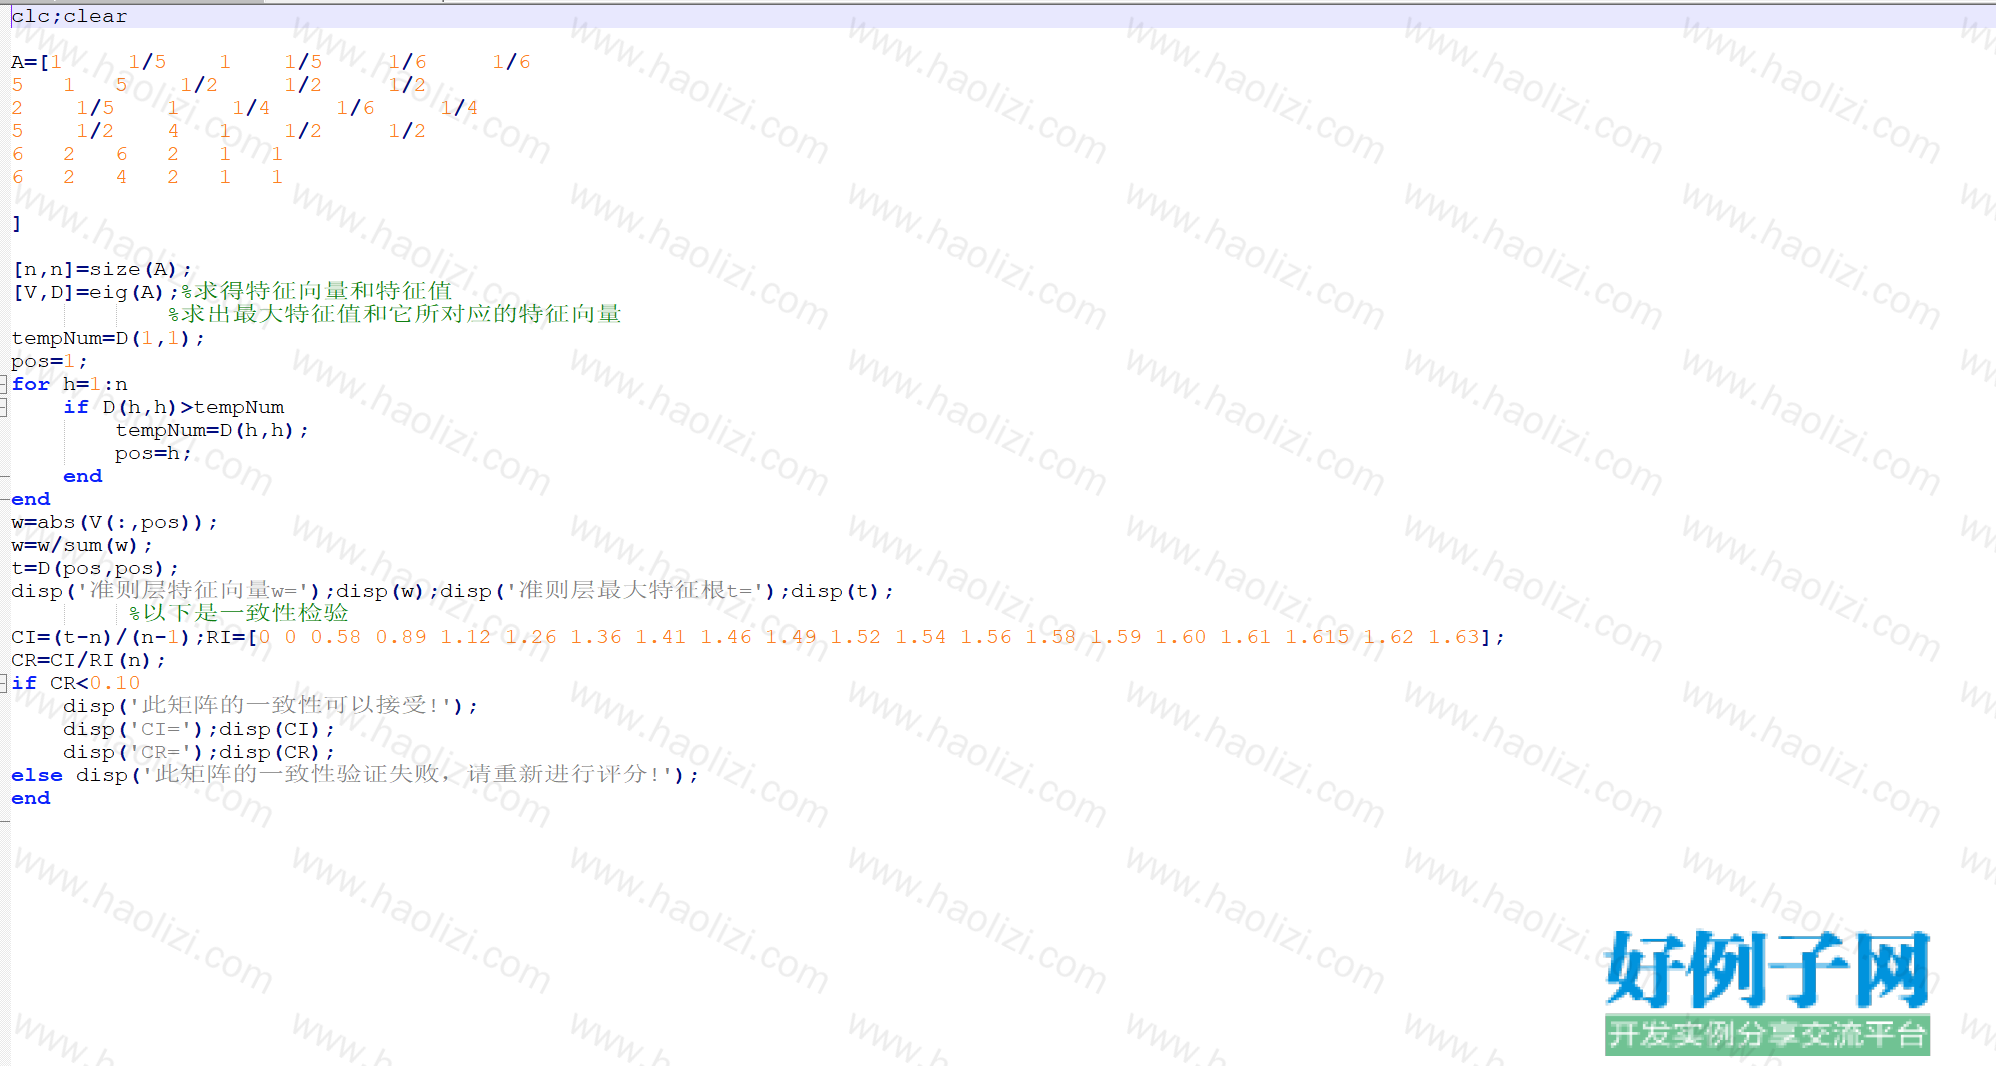Screen dimensions: 1996x1066
Task: Click the 'disp(t);' call
Action: [842, 591]
